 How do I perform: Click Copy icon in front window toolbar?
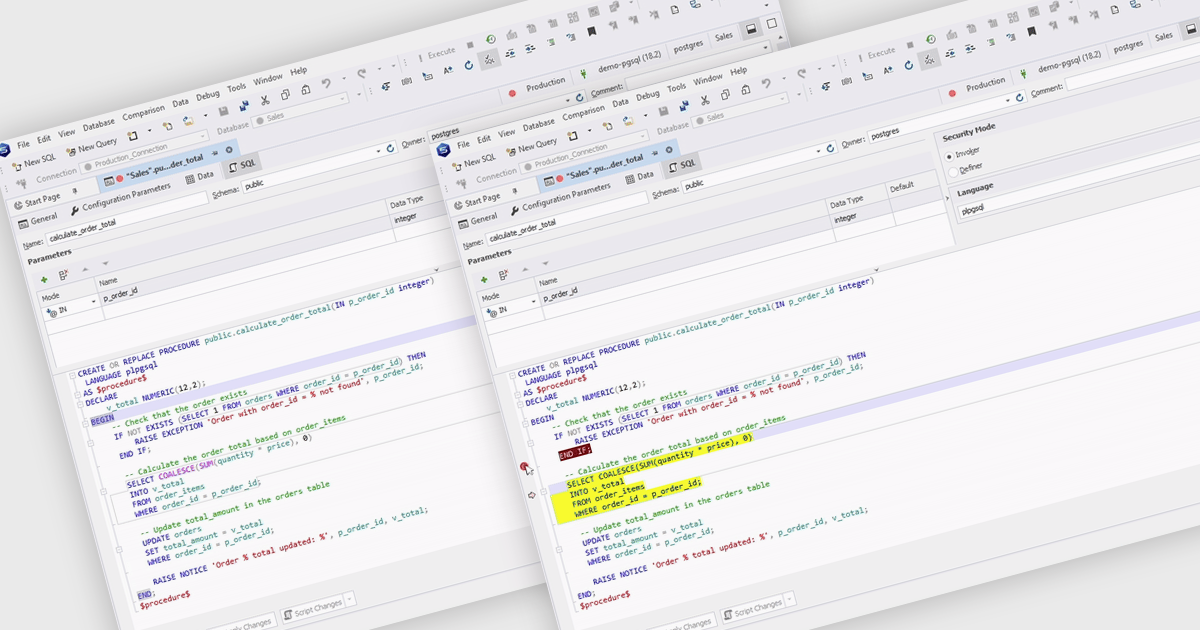click(725, 94)
